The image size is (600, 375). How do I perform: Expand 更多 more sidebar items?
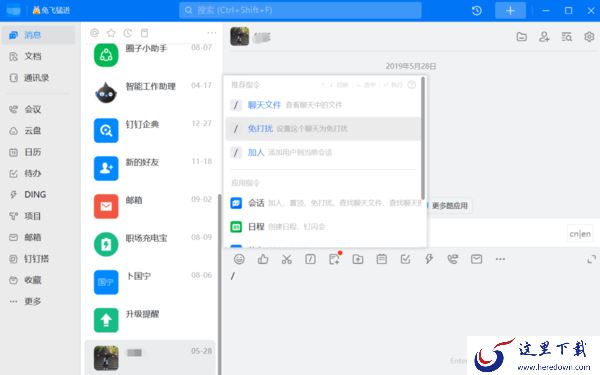tap(38, 301)
